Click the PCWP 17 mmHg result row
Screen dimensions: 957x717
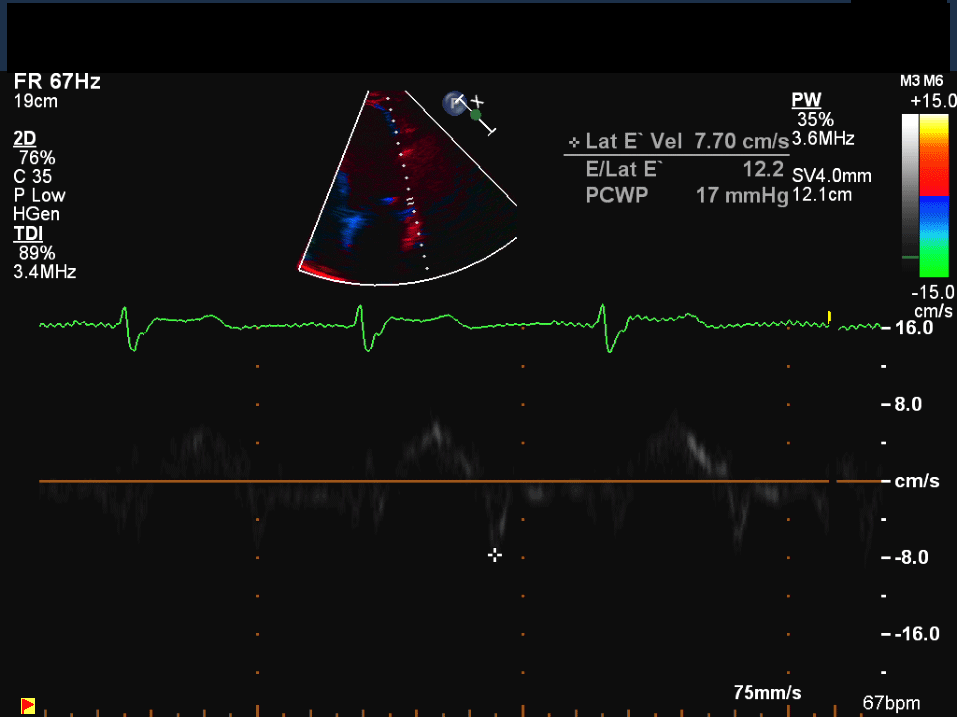point(686,195)
